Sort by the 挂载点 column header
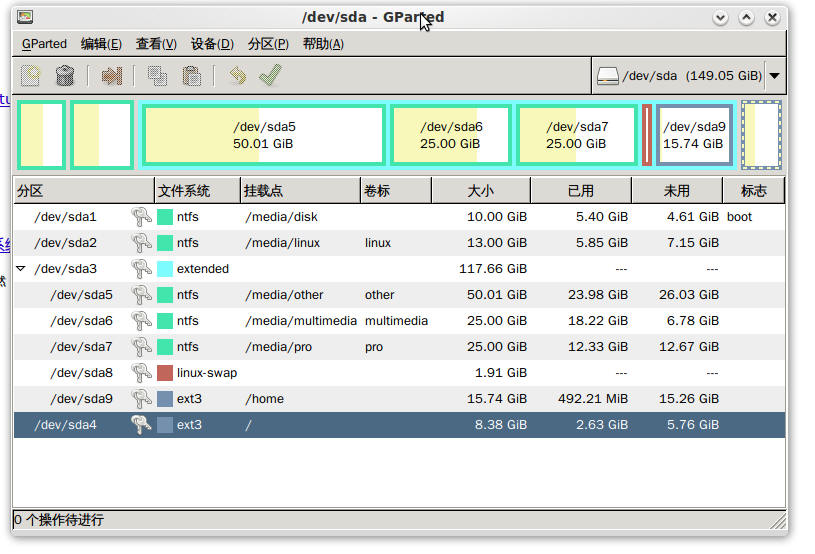 300,191
